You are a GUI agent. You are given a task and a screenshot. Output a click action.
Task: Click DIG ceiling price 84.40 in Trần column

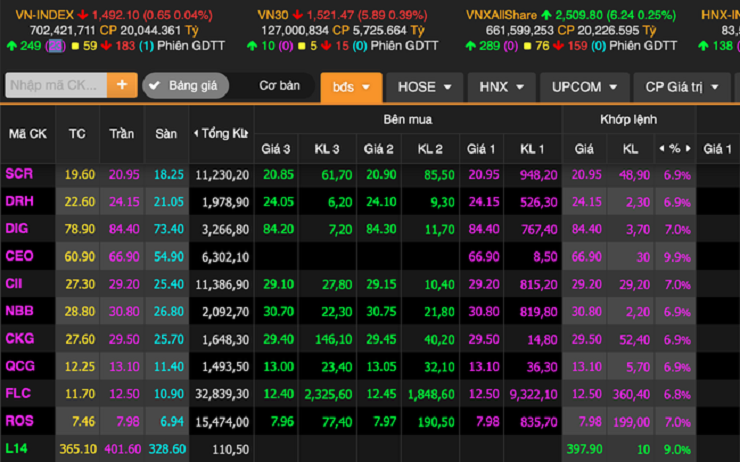coord(124,230)
